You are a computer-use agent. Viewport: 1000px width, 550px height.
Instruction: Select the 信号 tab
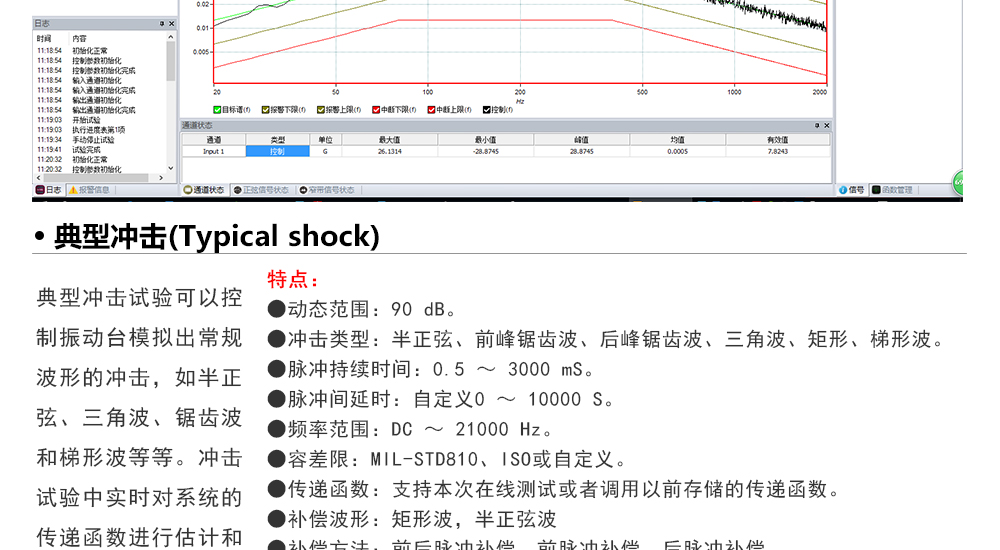point(852,190)
